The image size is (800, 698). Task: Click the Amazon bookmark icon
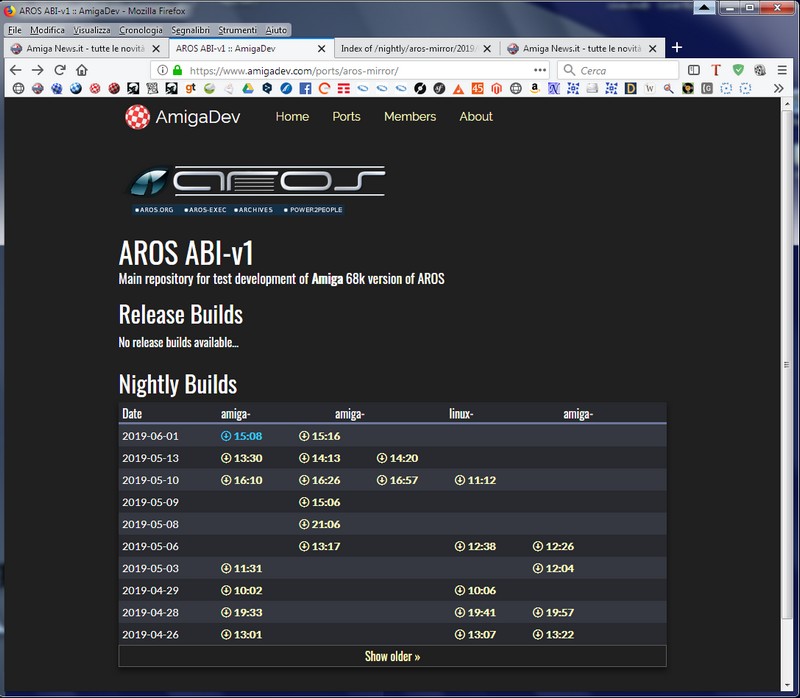(x=536, y=88)
